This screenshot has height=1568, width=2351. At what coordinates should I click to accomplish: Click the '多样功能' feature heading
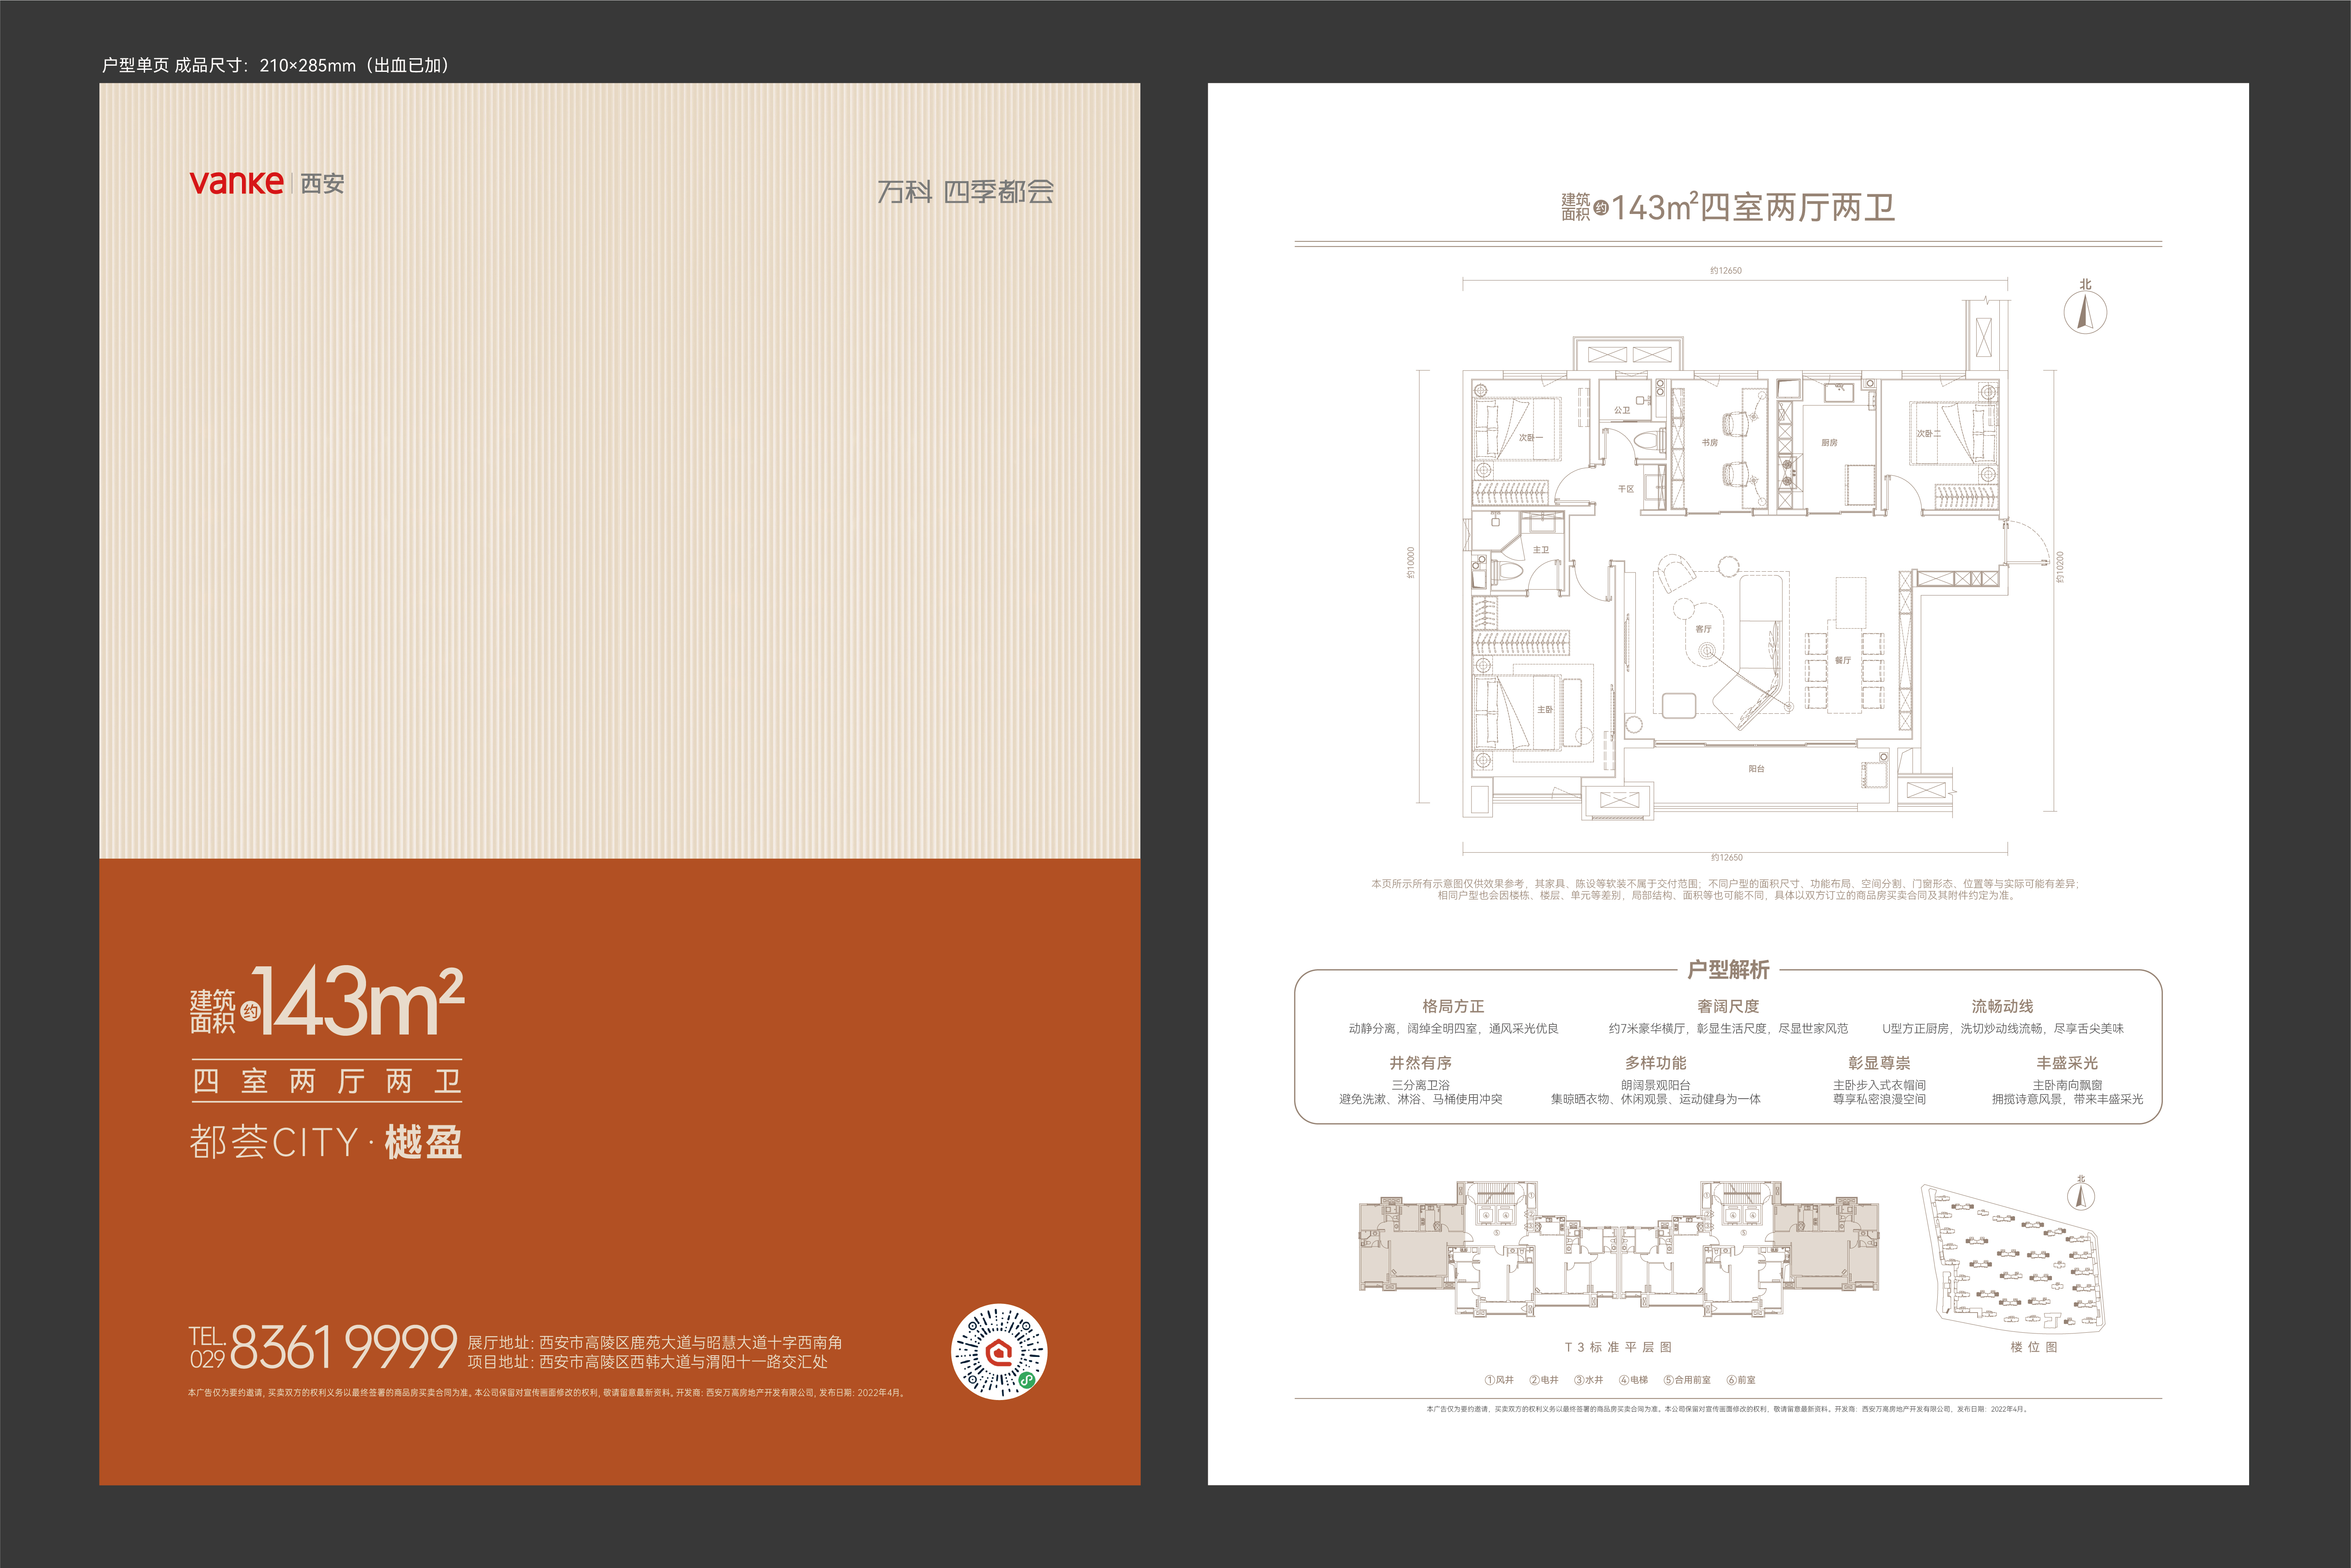1655,1063
